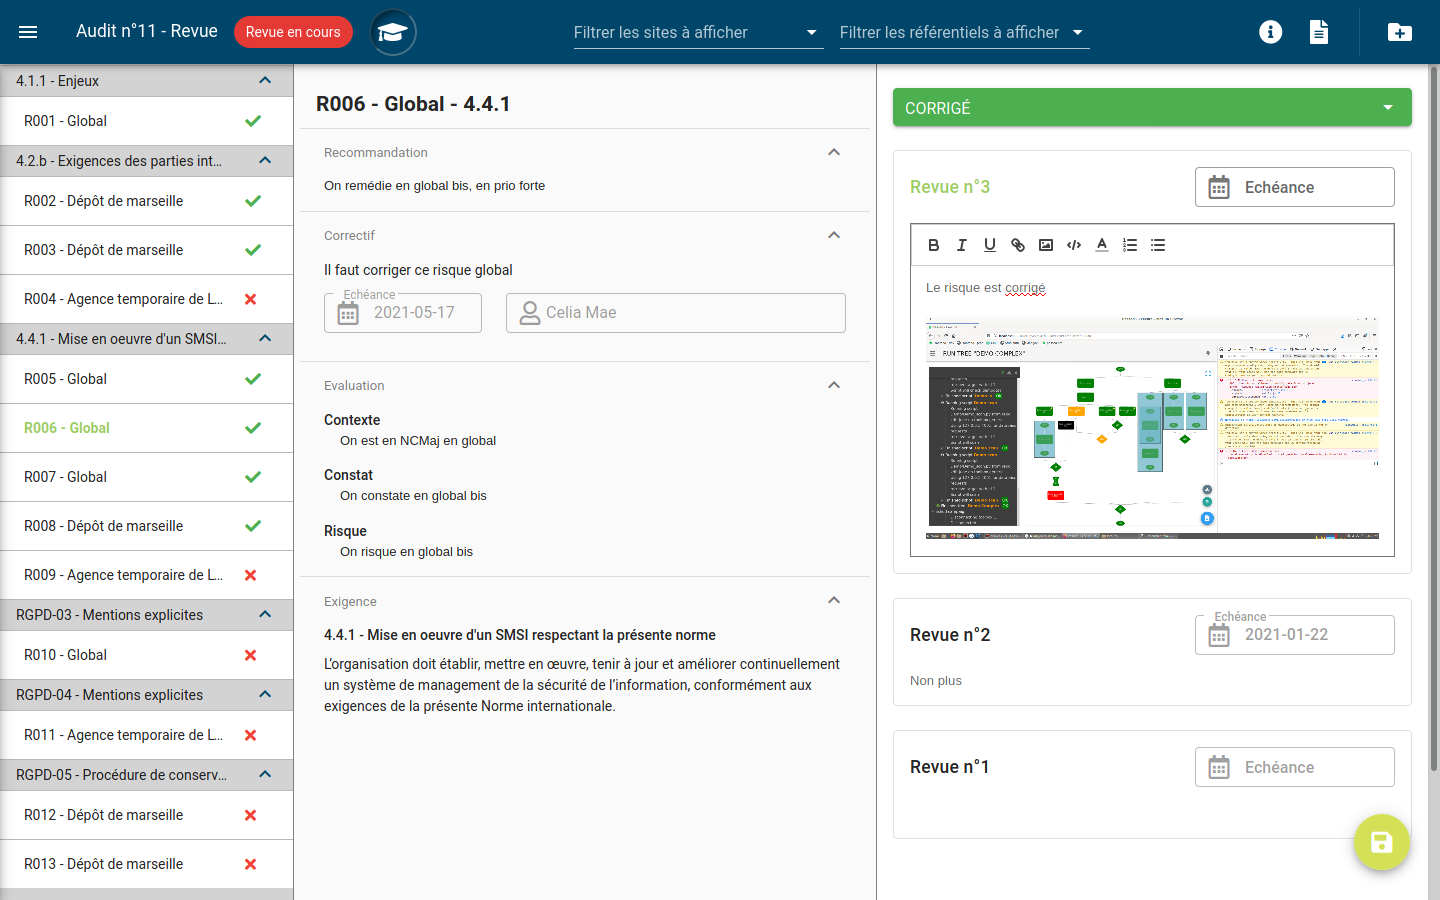Click the Revue en cours button
1440x900 pixels.
pos(293,31)
